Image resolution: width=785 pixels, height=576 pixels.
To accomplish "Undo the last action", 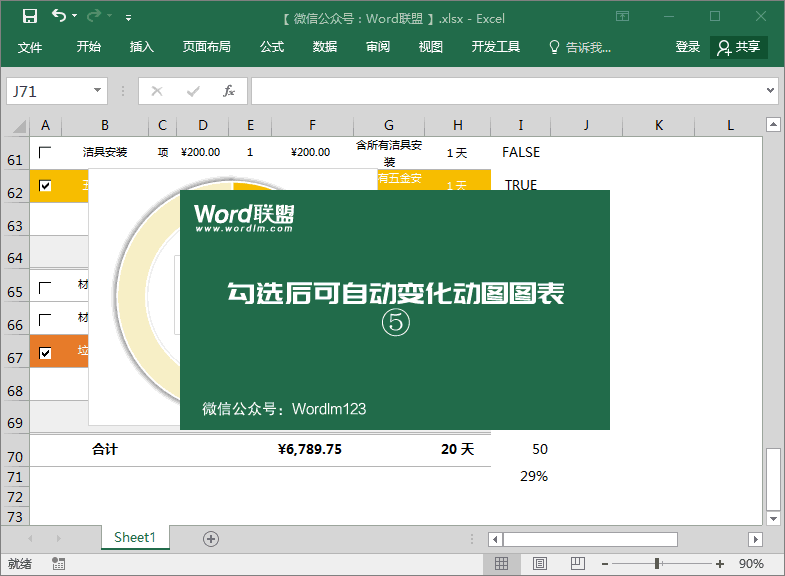I will point(59,16).
